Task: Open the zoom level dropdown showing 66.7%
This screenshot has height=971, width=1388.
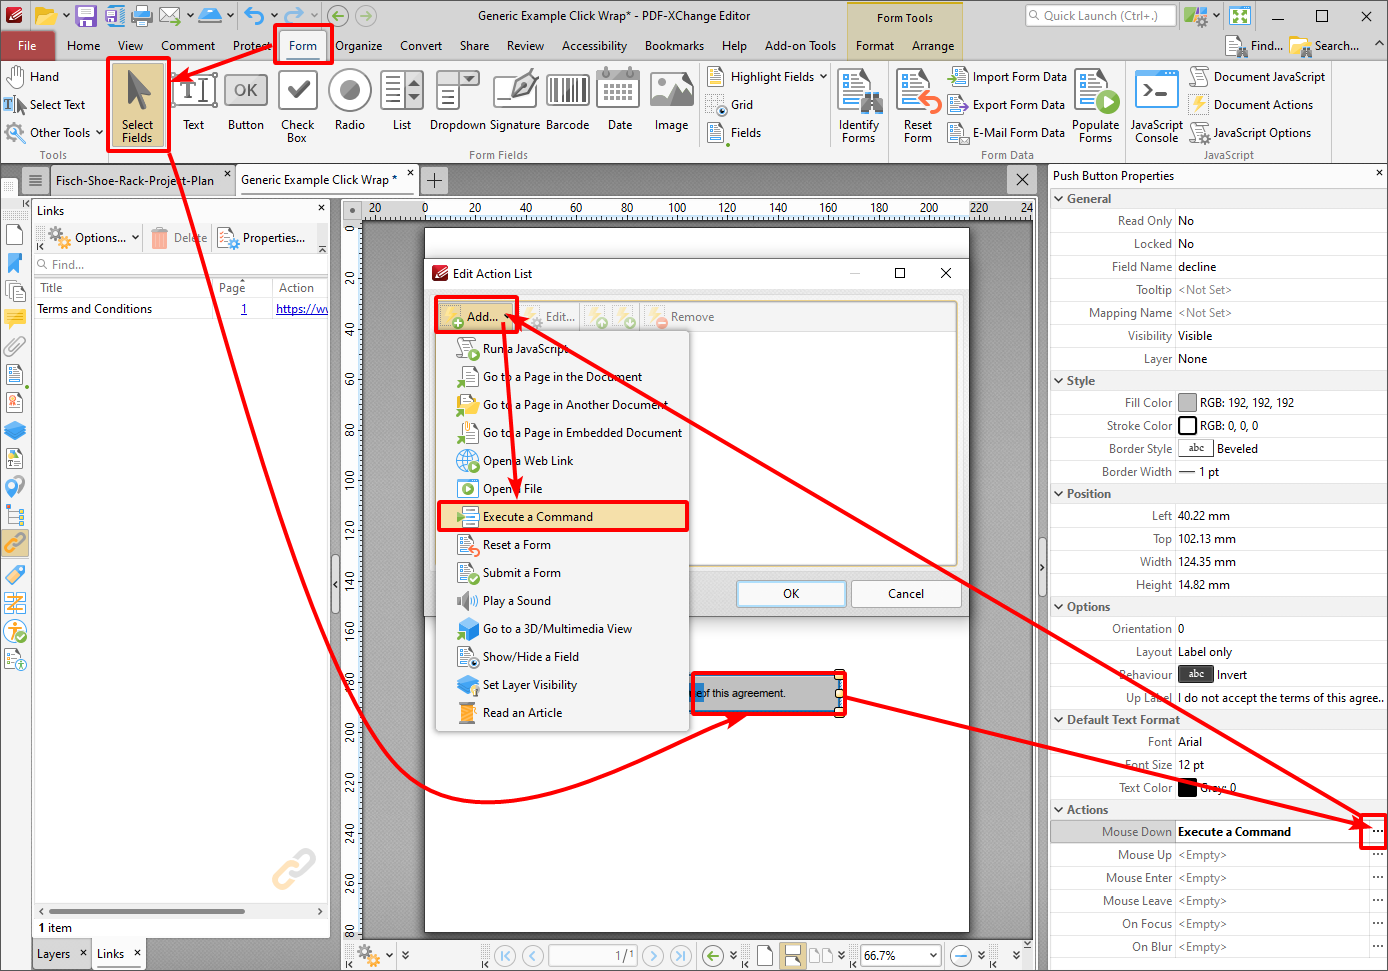Action: [x=898, y=955]
